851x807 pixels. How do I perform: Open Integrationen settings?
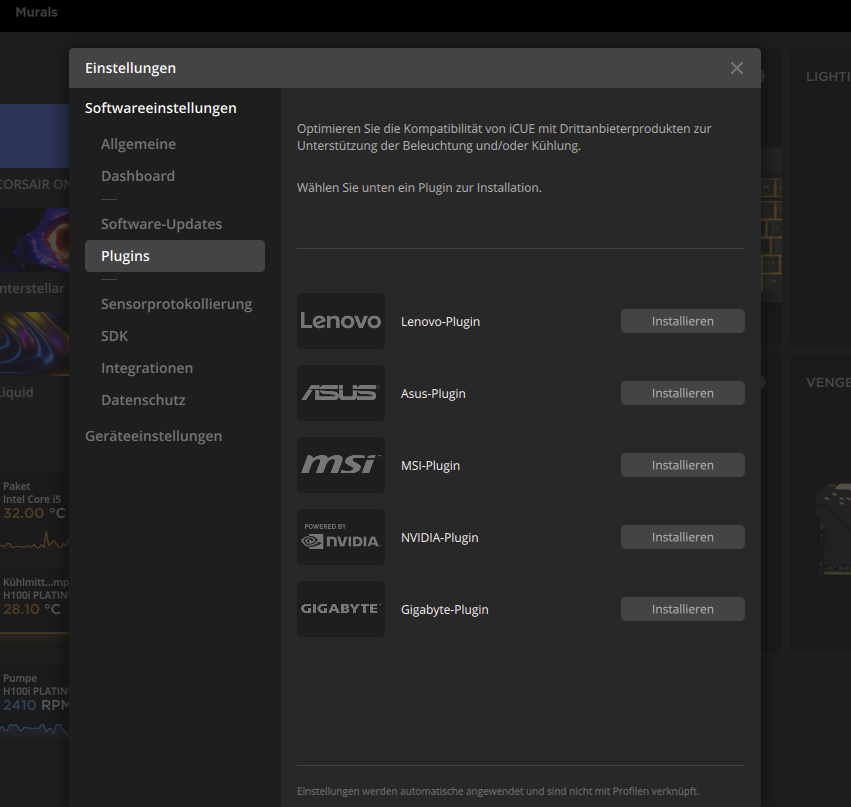coord(147,368)
